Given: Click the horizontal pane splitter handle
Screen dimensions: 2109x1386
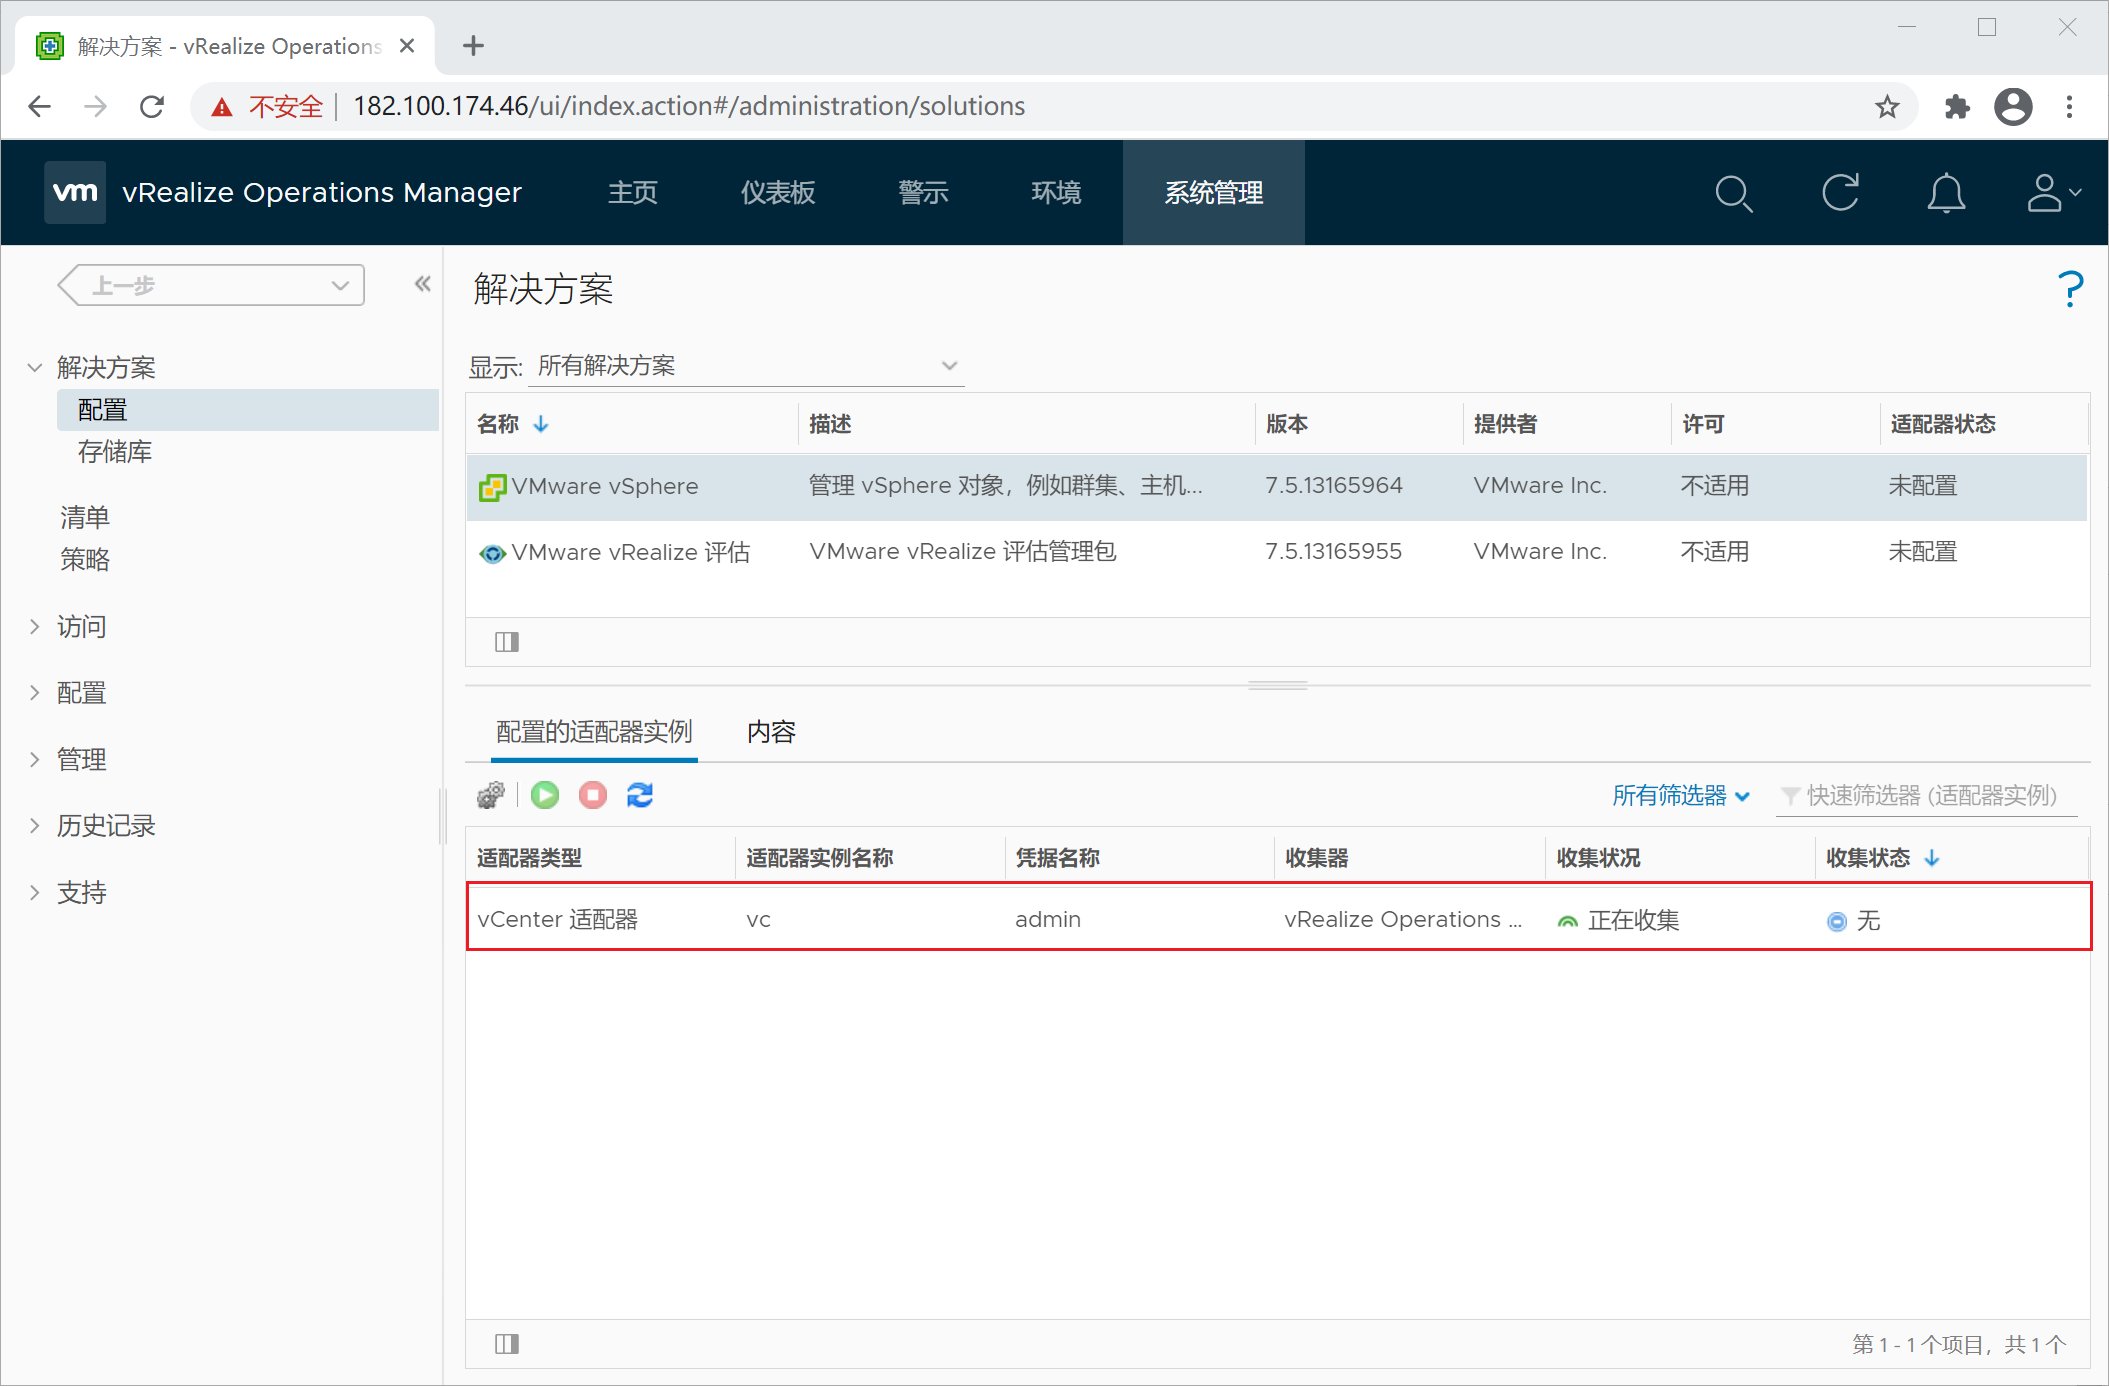Looking at the screenshot, I should (x=1278, y=686).
